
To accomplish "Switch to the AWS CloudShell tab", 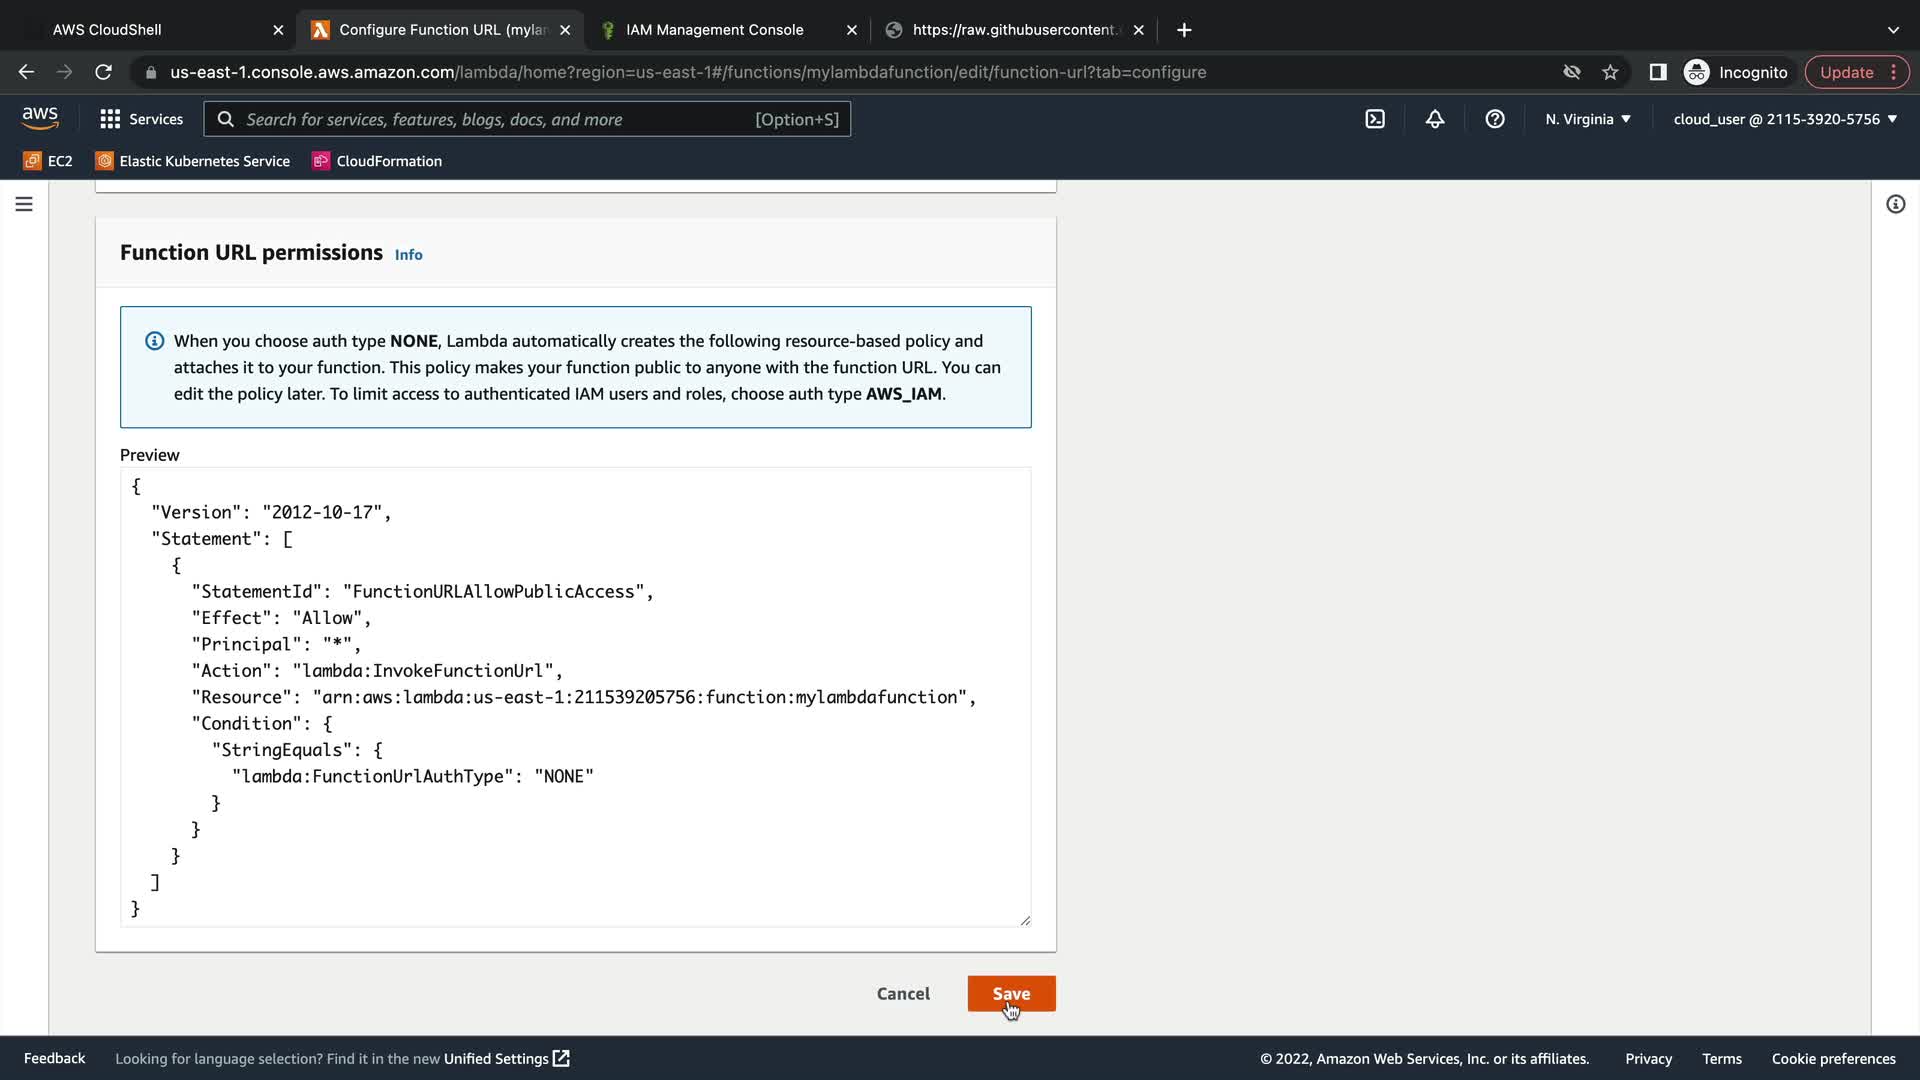I will (x=107, y=30).
